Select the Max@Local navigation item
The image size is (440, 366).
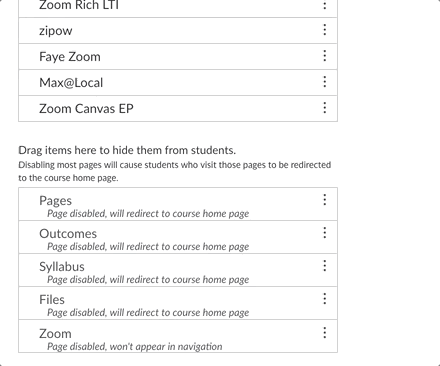coord(178,82)
